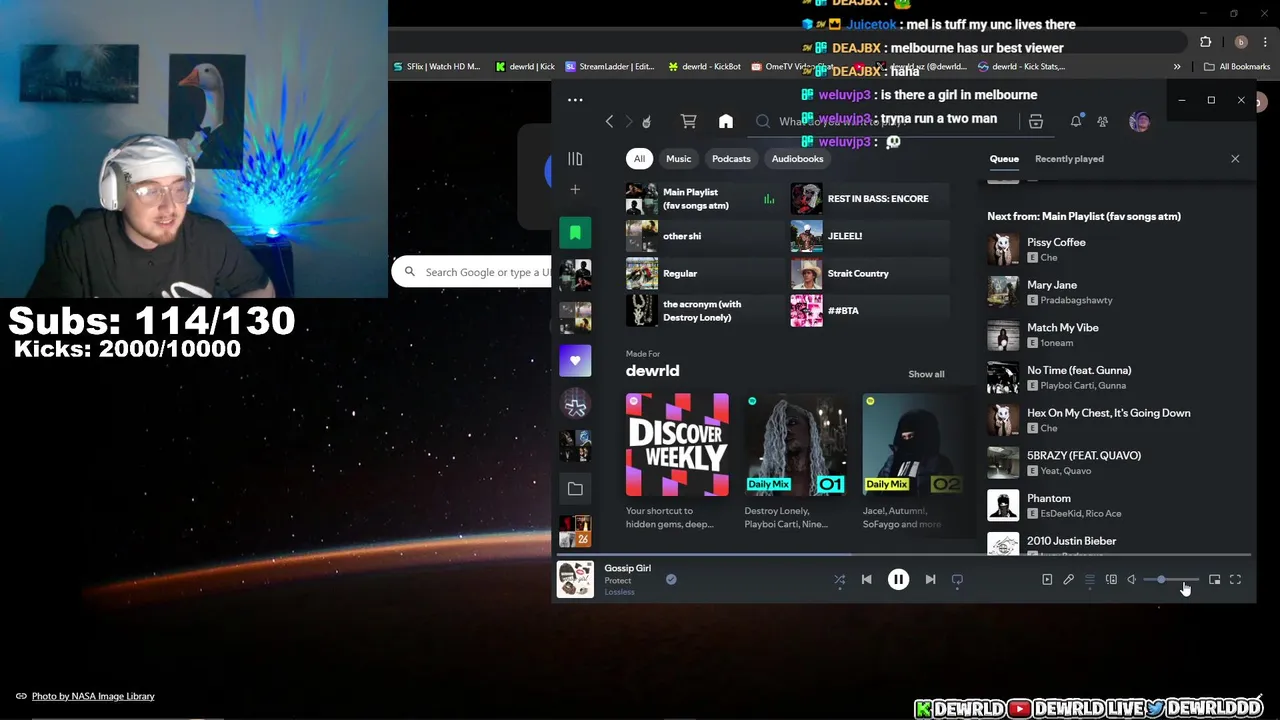Go to Spotify Home
The image size is (1280, 720).
(726, 122)
